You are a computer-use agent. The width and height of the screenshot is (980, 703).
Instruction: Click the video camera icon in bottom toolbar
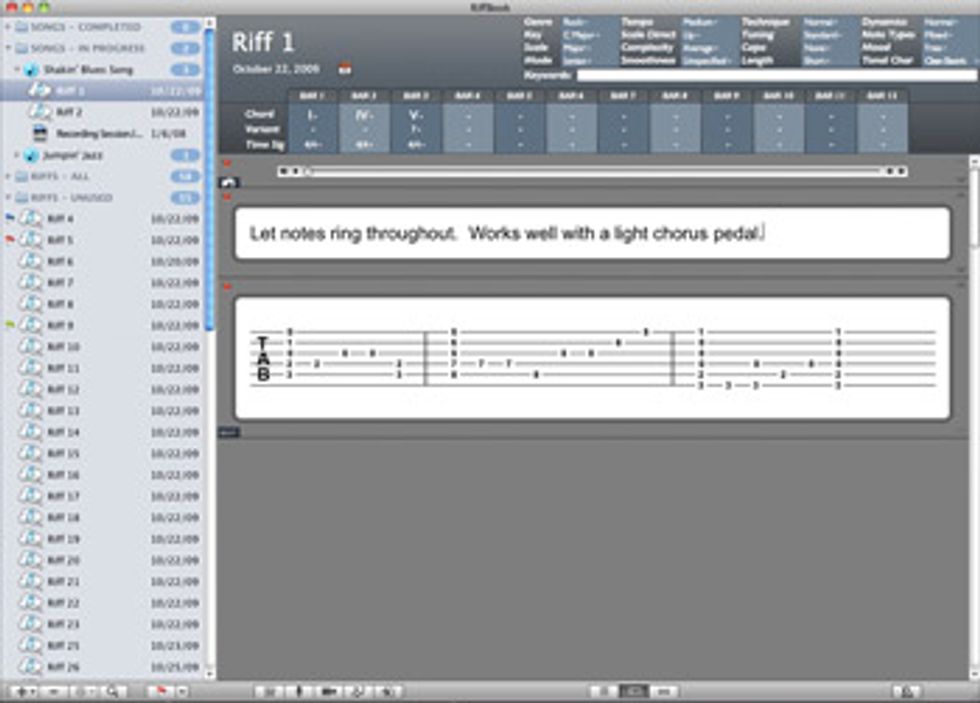(329, 691)
